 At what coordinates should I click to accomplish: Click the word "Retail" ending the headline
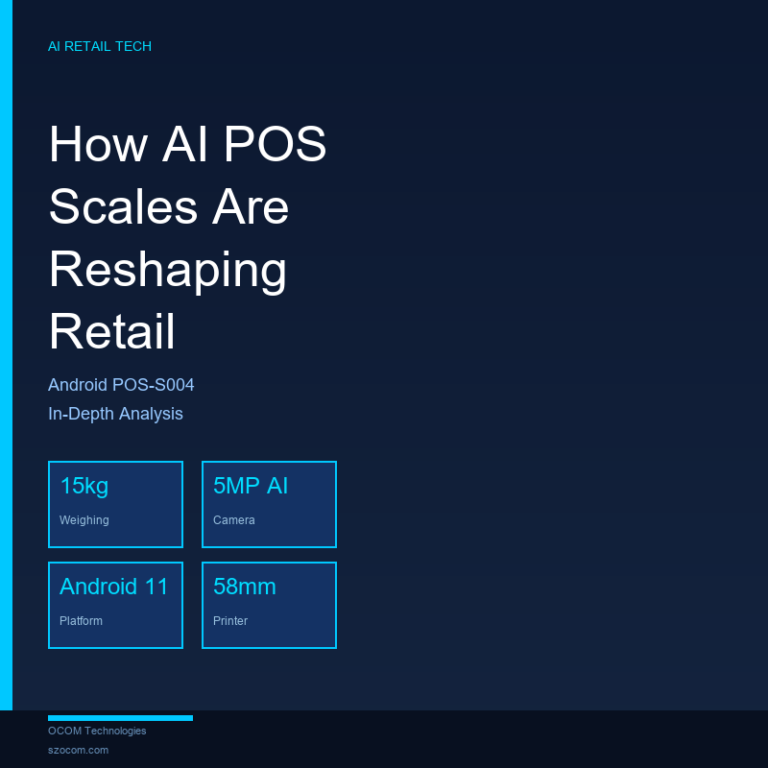click(x=112, y=332)
